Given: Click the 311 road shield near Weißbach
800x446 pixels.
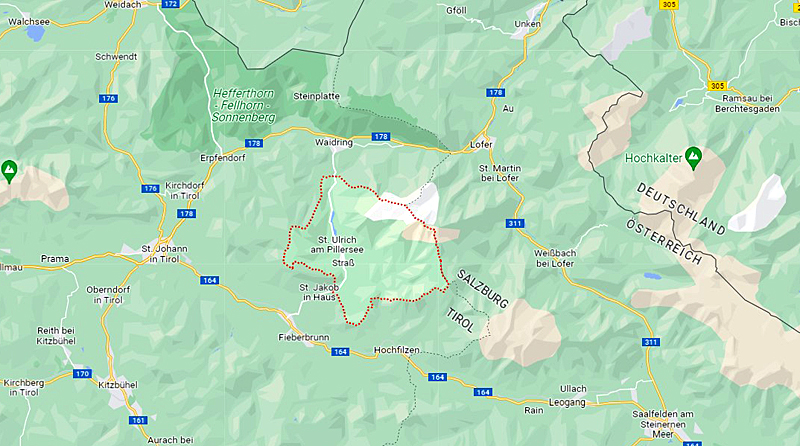Looking at the screenshot, I should tap(515, 224).
